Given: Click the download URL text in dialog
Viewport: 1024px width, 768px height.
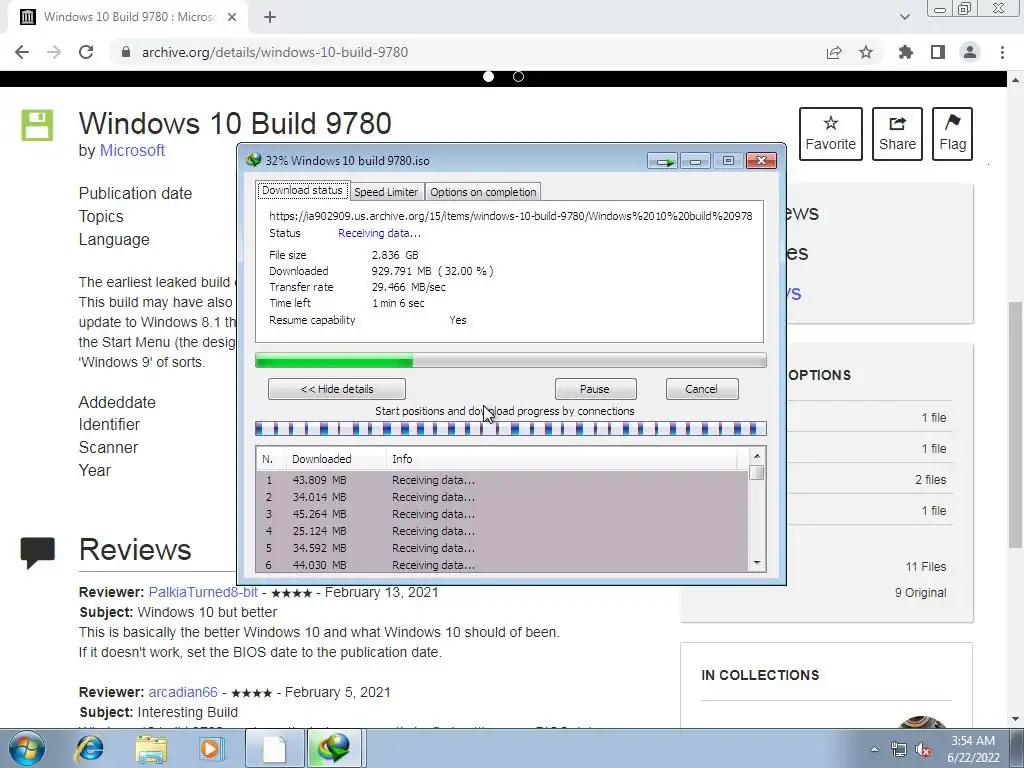Looking at the screenshot, I should [x=511, y=216].
